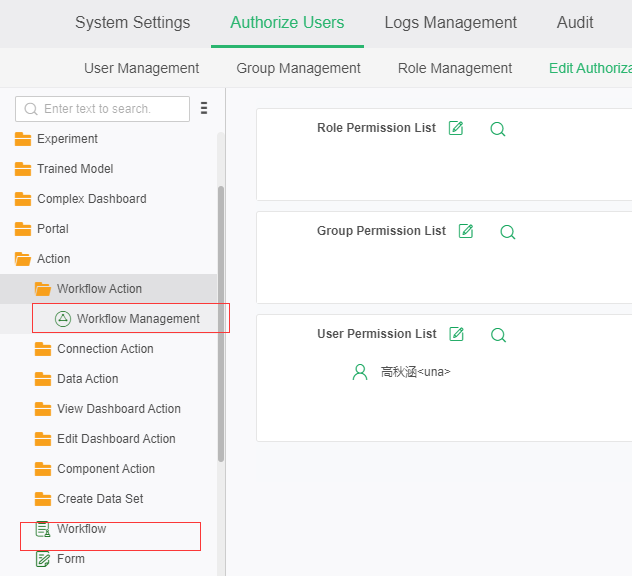Open Group Management sub-tab
The width and height of the screenshot is (632, 576).
pyautogui.click(x=298, y=68)
